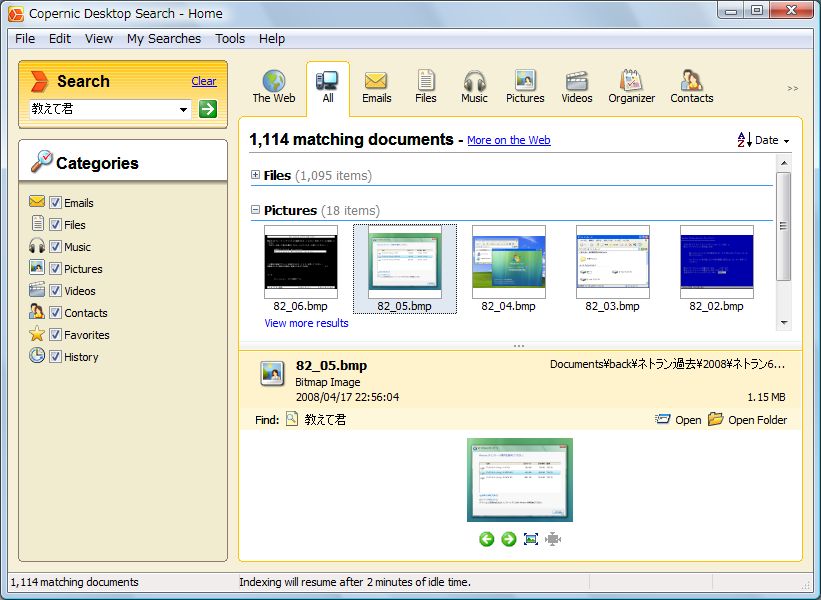Switch to the Pictures tab

[525, 87]
